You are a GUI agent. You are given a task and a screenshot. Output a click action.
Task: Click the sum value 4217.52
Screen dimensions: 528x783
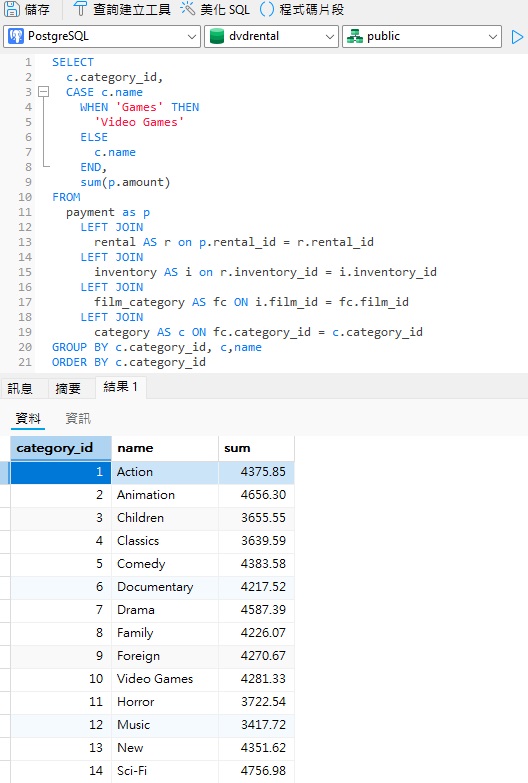pyautogui.click(x=256, y=587)
